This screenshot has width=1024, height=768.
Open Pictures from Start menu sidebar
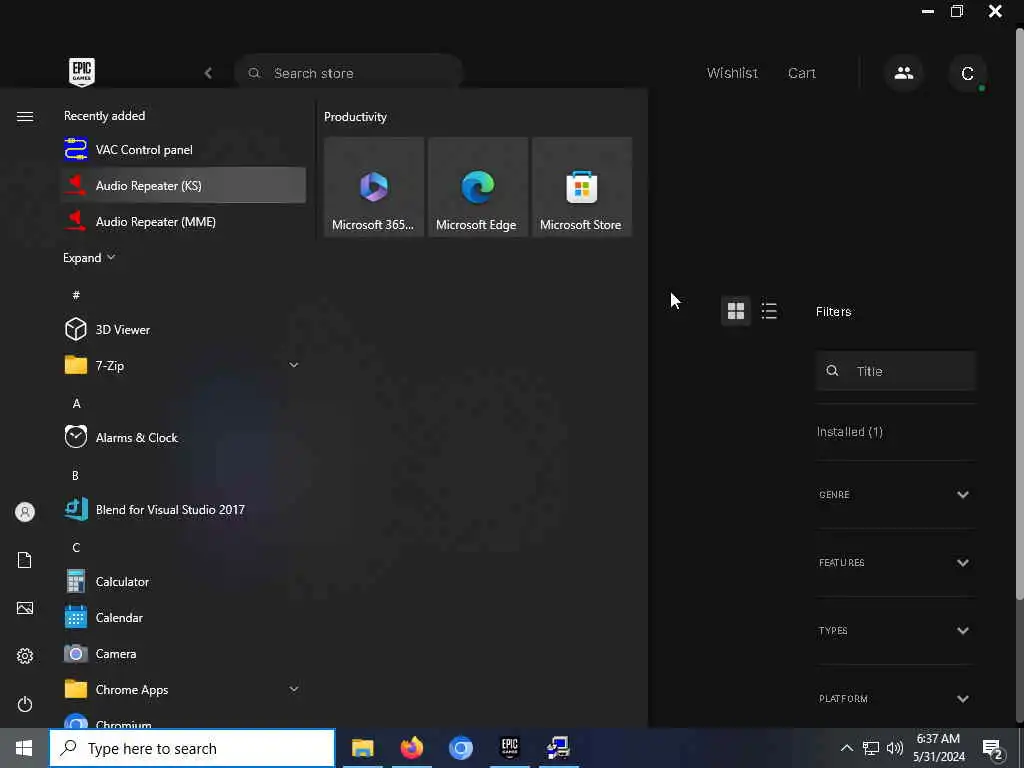tap(25, 608)
